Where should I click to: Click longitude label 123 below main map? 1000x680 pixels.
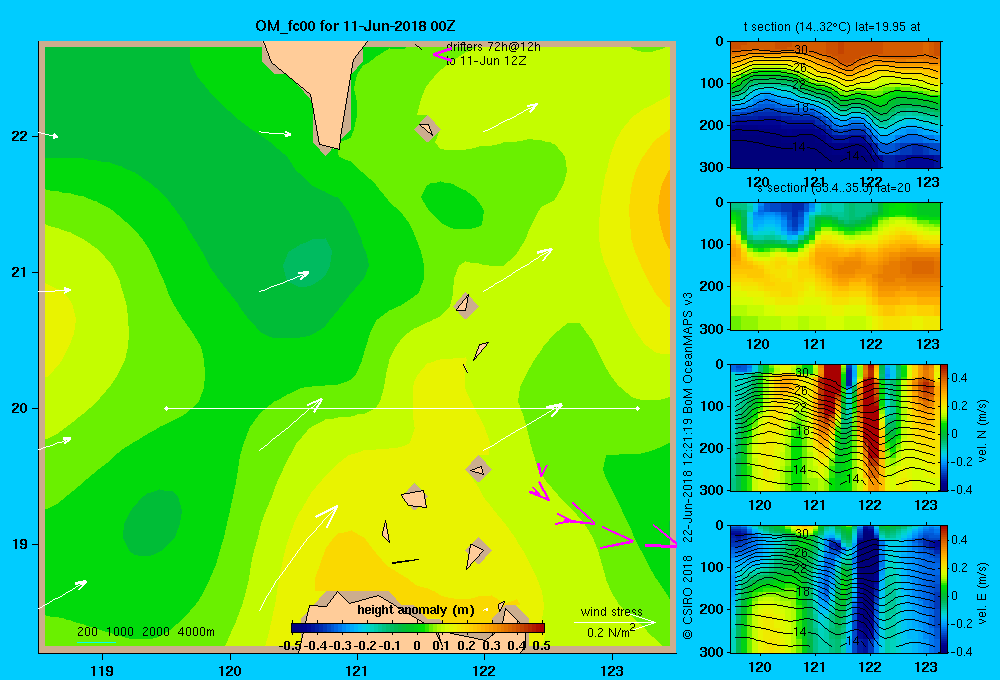[612, 670]
